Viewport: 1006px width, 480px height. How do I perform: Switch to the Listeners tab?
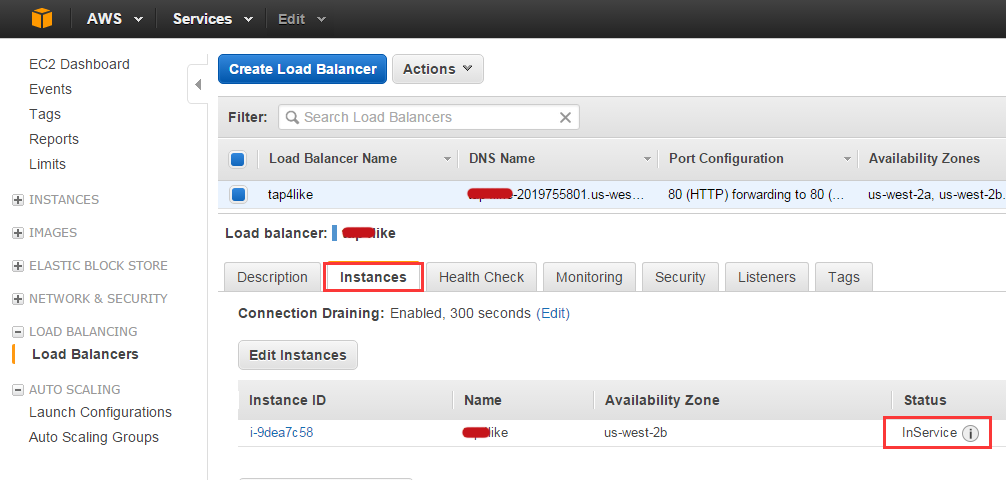point(767,277)
